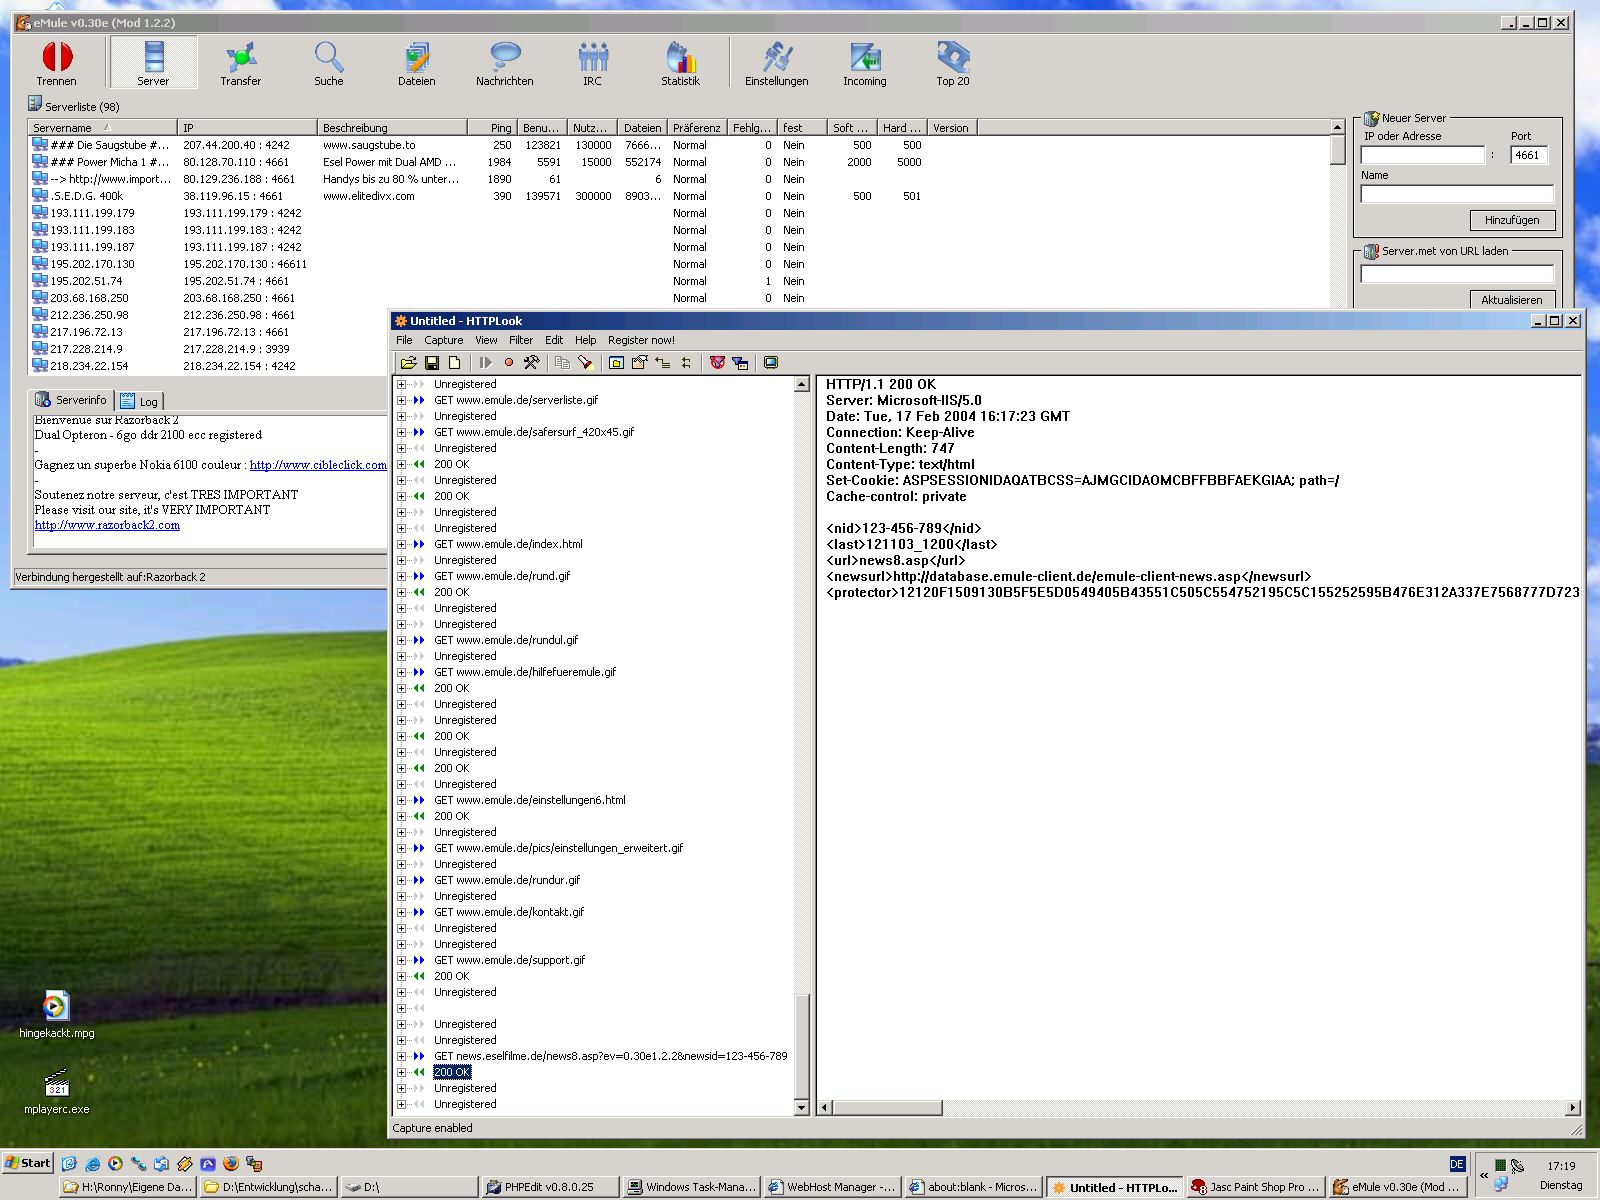
Task: Select server .S.E.D.G. 400k row
Action: click(680, 196)
